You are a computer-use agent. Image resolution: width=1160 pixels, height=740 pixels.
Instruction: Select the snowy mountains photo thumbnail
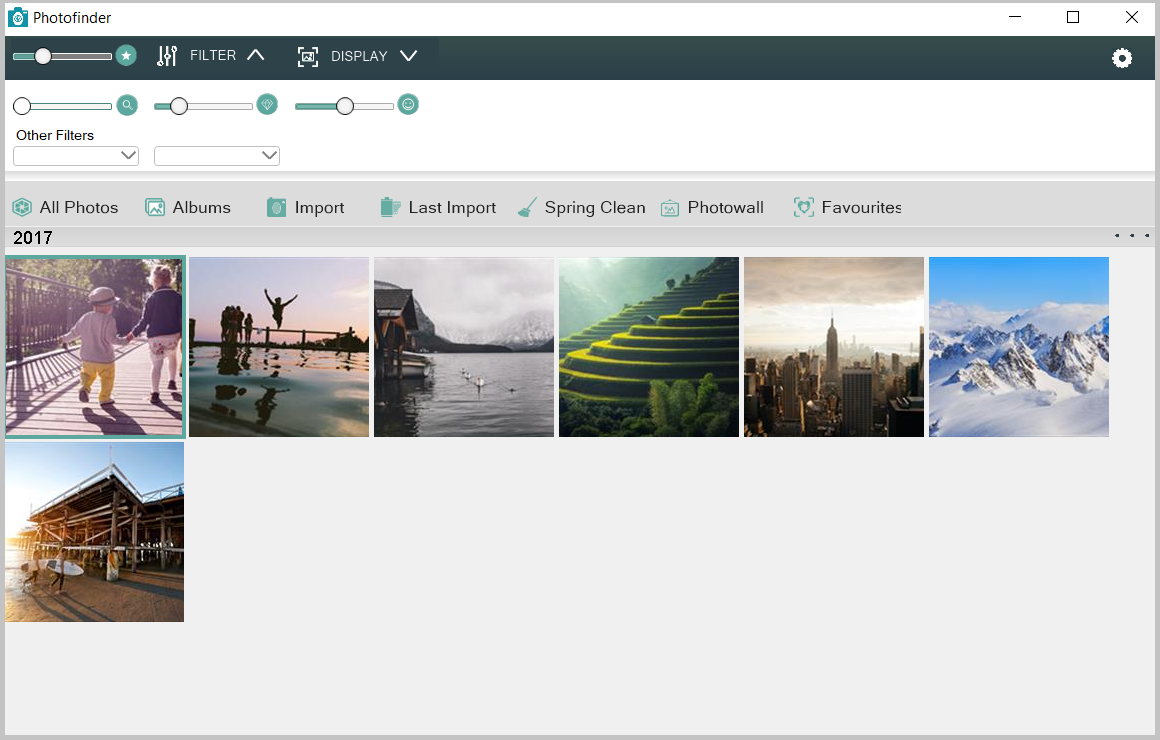[1018, 346]
